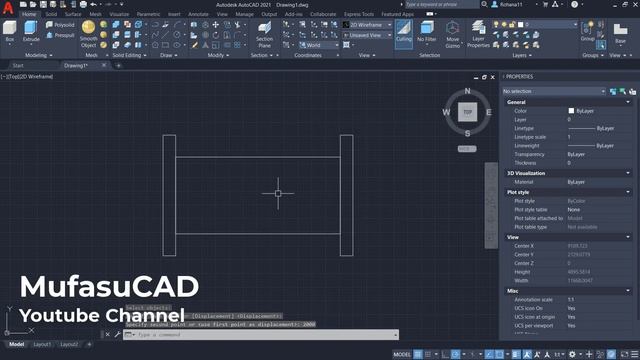The height and width of the screenshot is (360, 640).
Task: Switch to the Layout2 tab
Action: point(69,344)
